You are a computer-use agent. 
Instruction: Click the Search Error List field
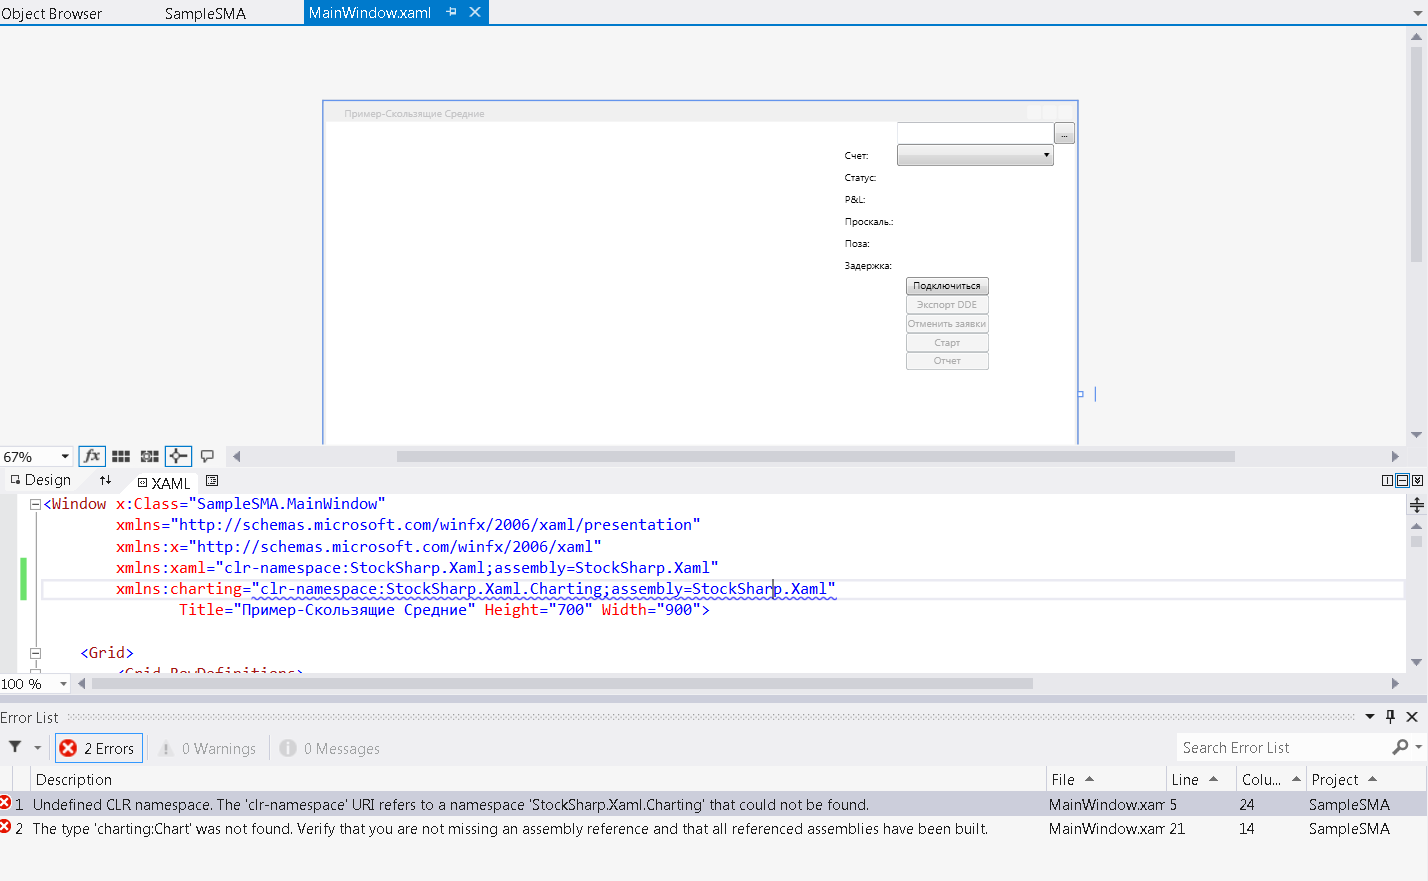click(x=1283, y=747)
